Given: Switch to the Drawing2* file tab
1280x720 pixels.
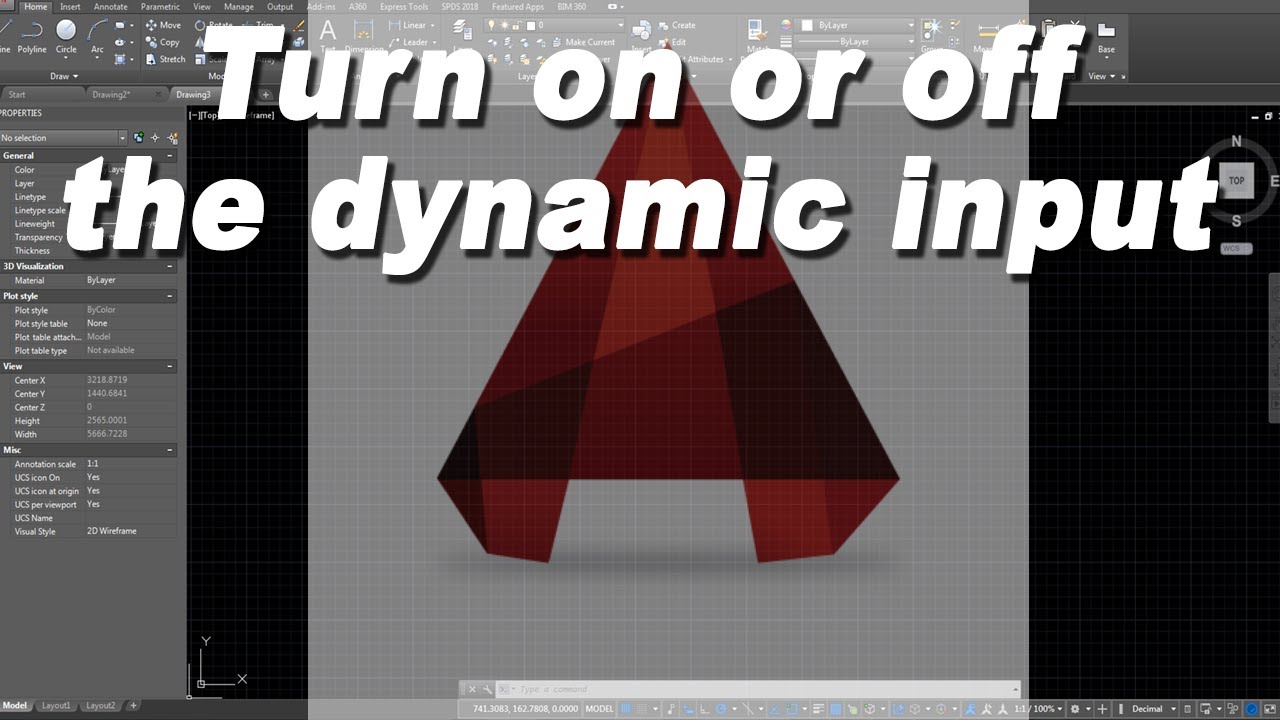Looking at the screenshot, I should pyautogui.click(x=111, y=95).
